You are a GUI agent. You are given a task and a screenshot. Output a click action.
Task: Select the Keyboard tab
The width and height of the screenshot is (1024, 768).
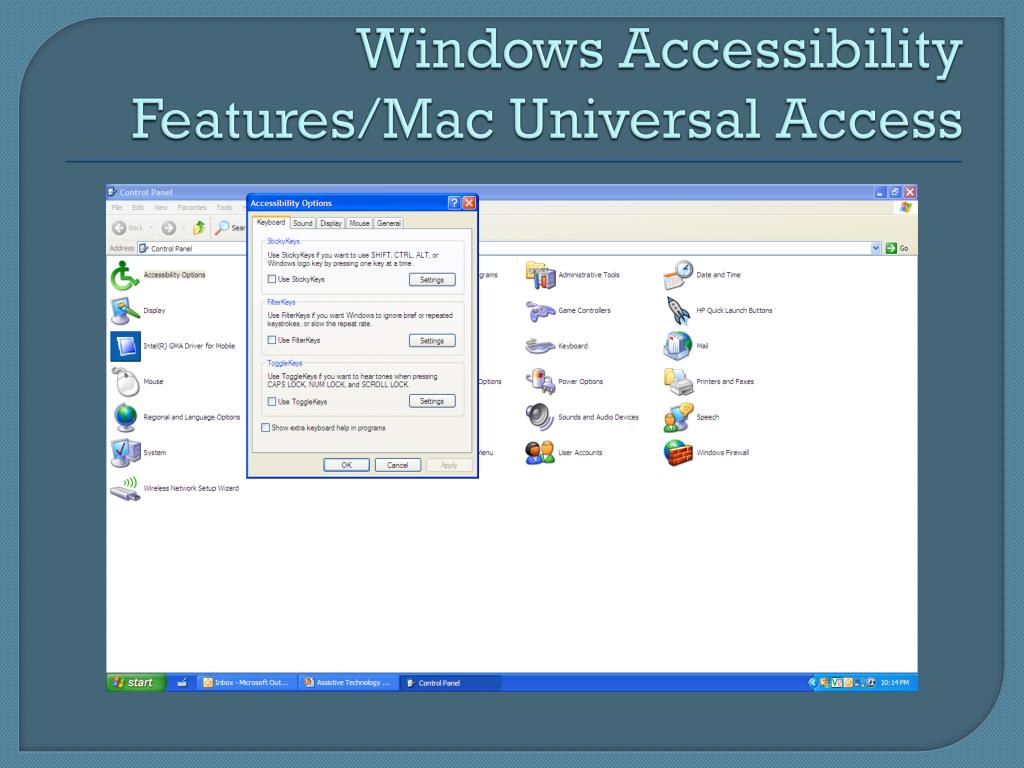pyautogui.click(x=271, y=222)
